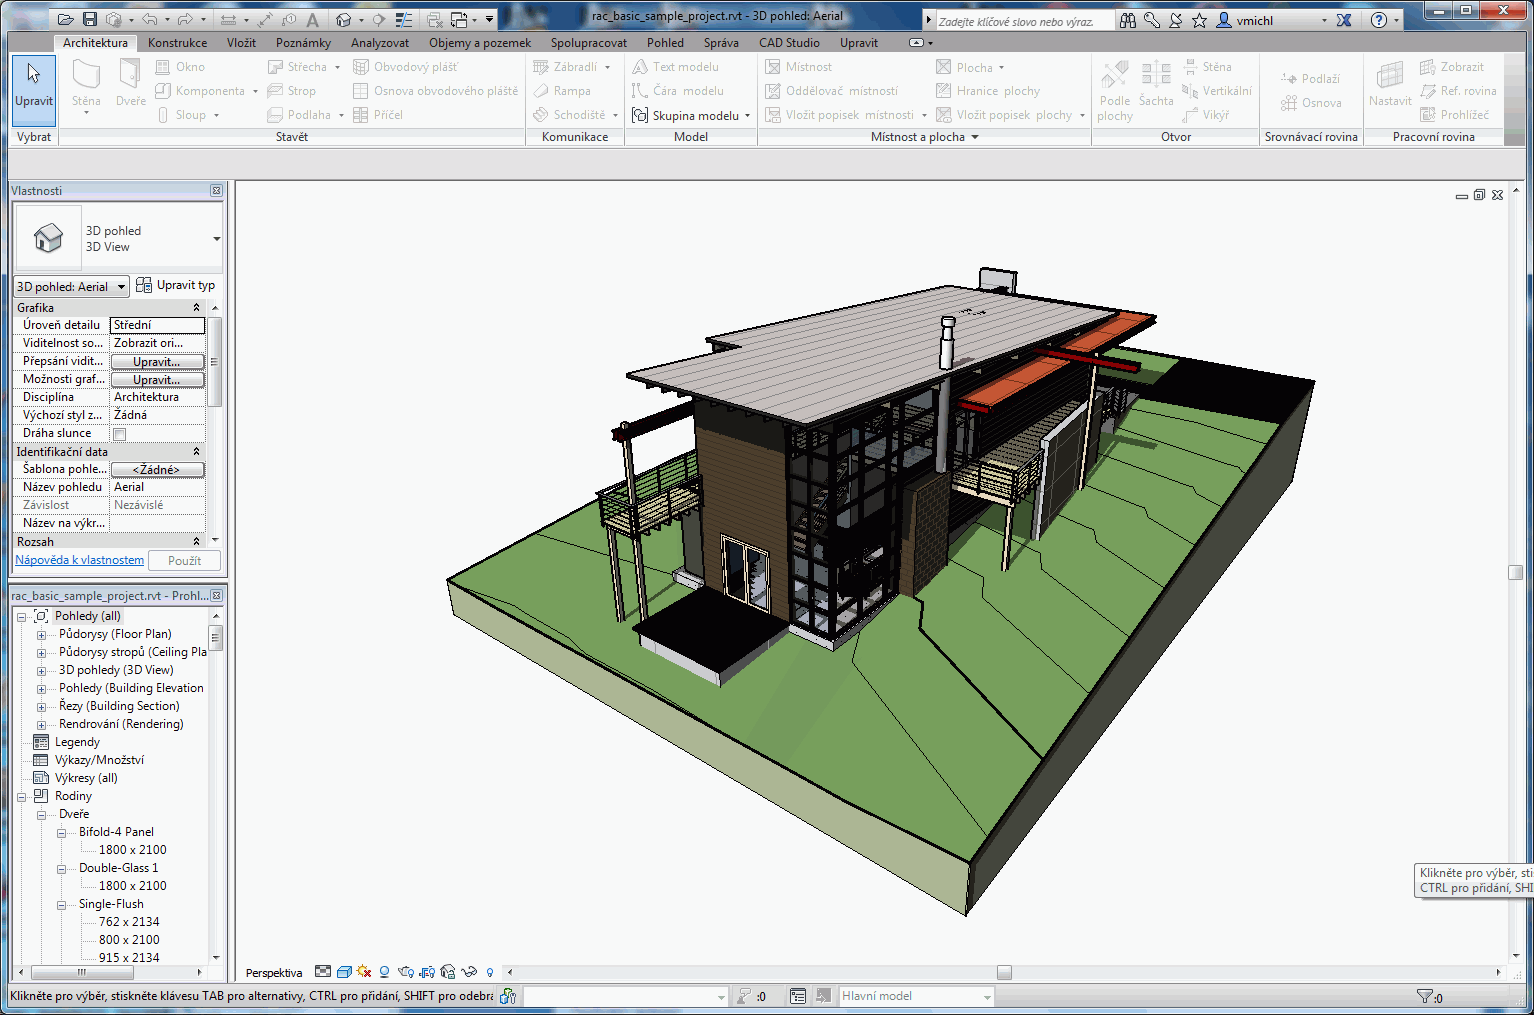Save the project with the floppy disk icon
Viewport: 1534px width, 1015px height.
90,19
